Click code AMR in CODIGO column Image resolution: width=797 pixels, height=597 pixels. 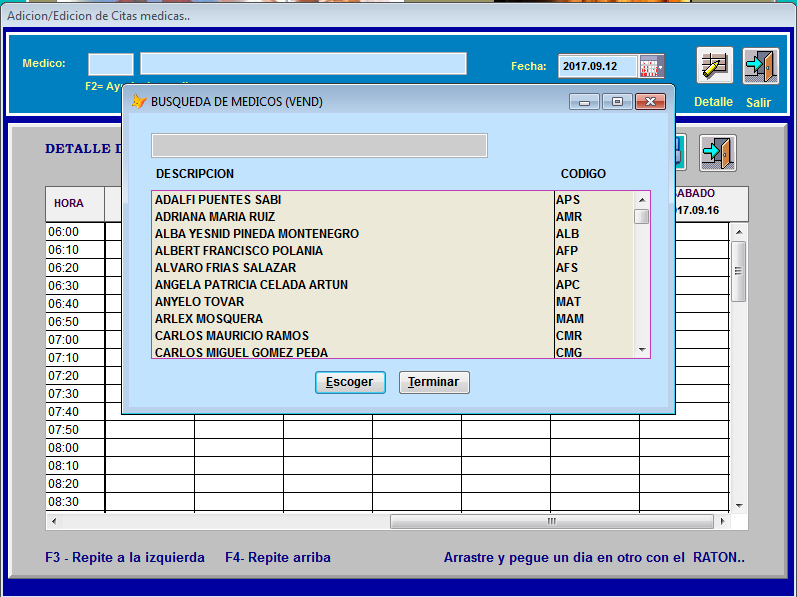tap(569, 217)
